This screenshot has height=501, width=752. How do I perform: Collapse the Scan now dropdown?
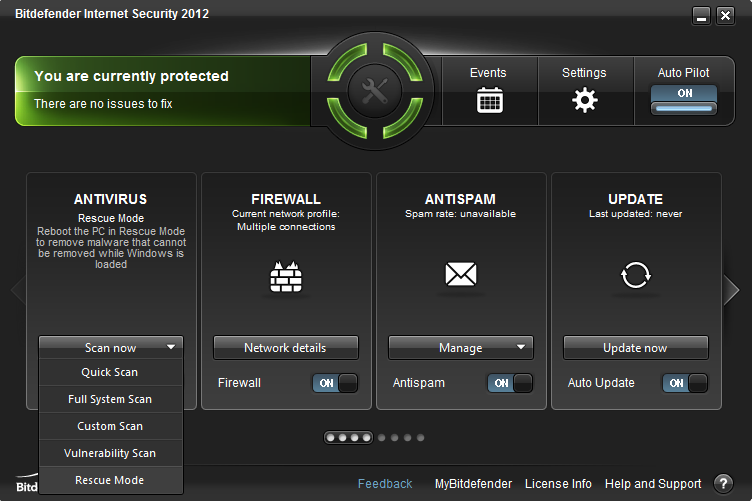click(111, 348)
